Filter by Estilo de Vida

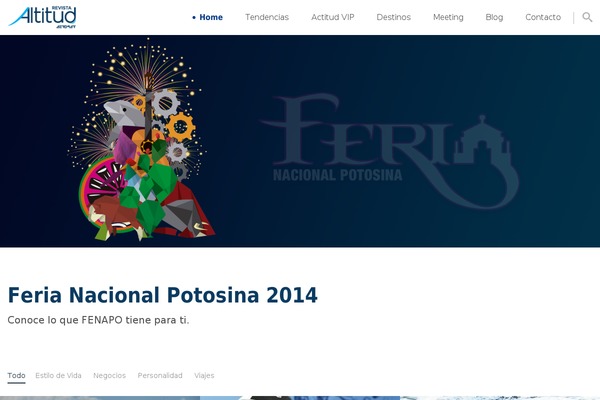pos(58,376)
